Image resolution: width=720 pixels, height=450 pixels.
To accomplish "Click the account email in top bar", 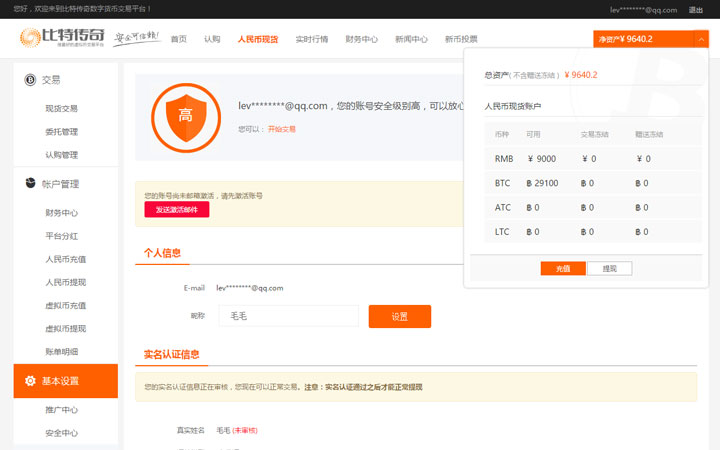I will pyautogui.click(x=643, y=10).
